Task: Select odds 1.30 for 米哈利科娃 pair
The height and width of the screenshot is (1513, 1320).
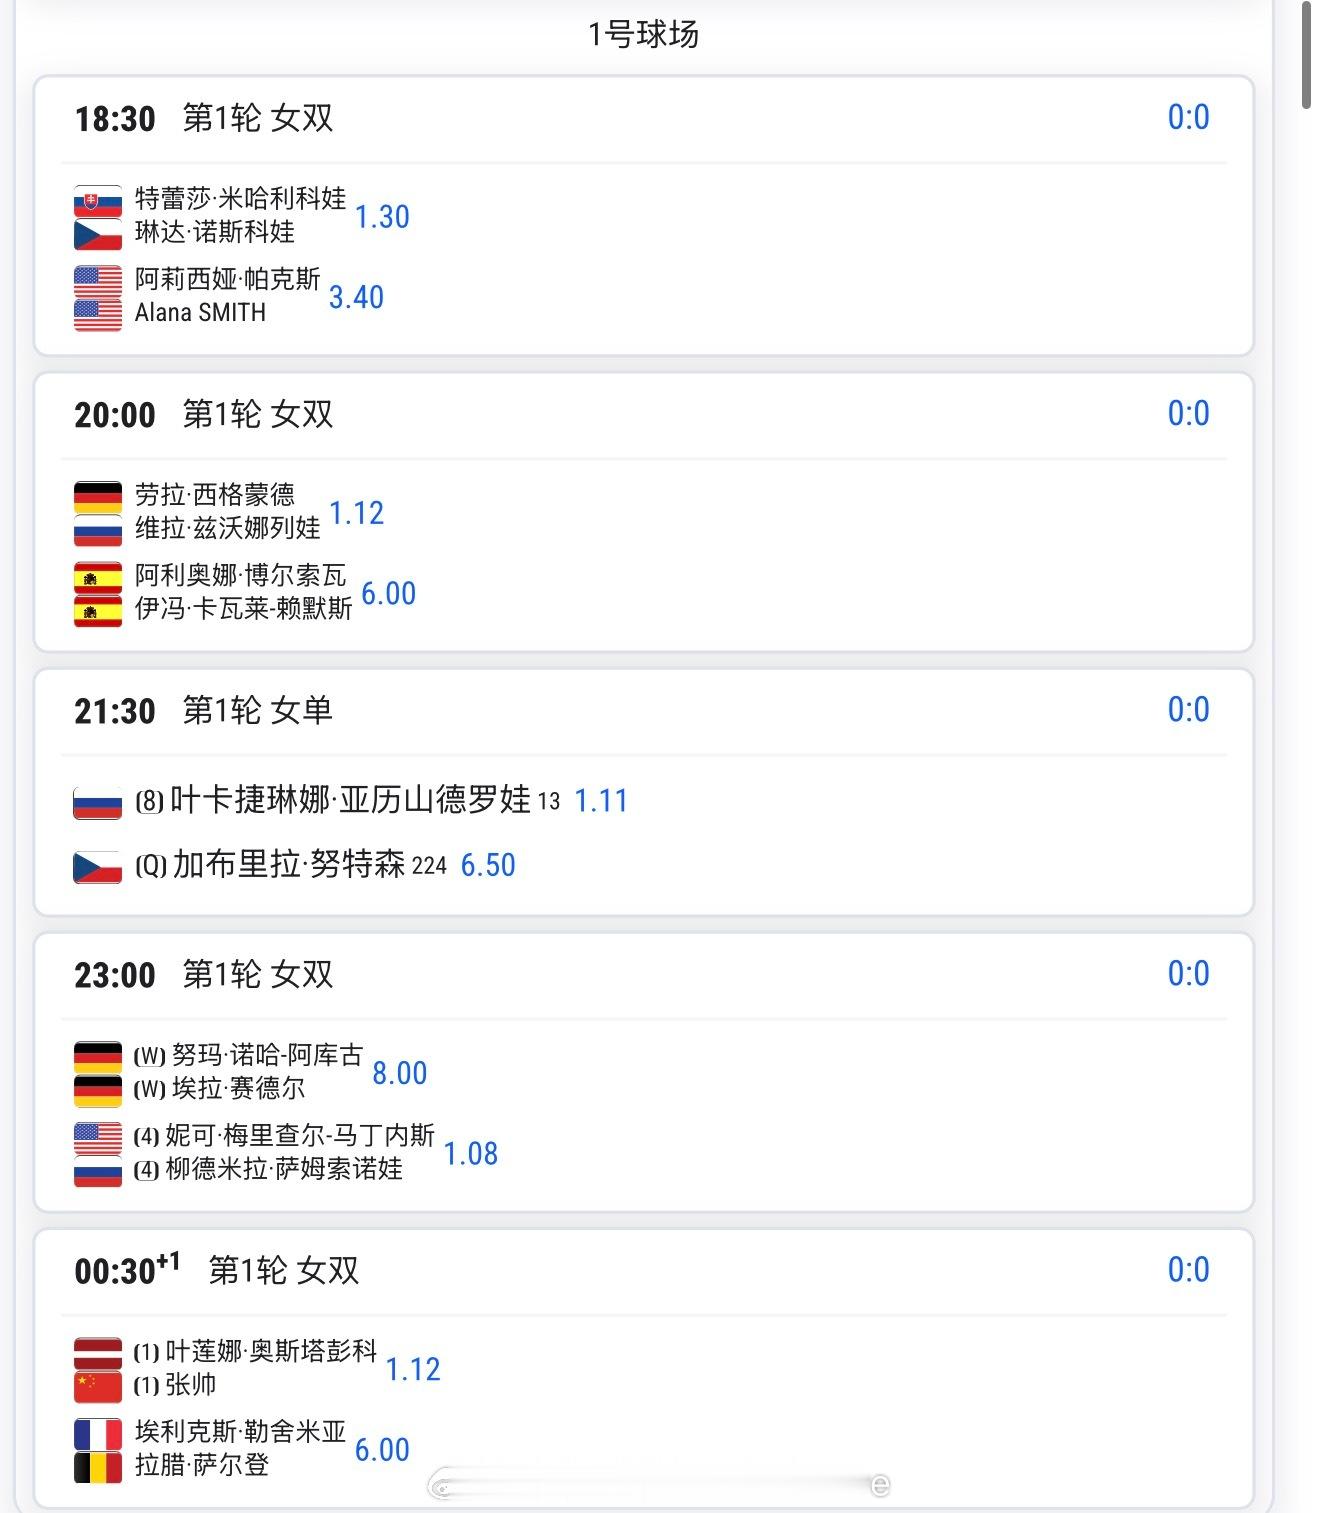Action: pos(382,217)
